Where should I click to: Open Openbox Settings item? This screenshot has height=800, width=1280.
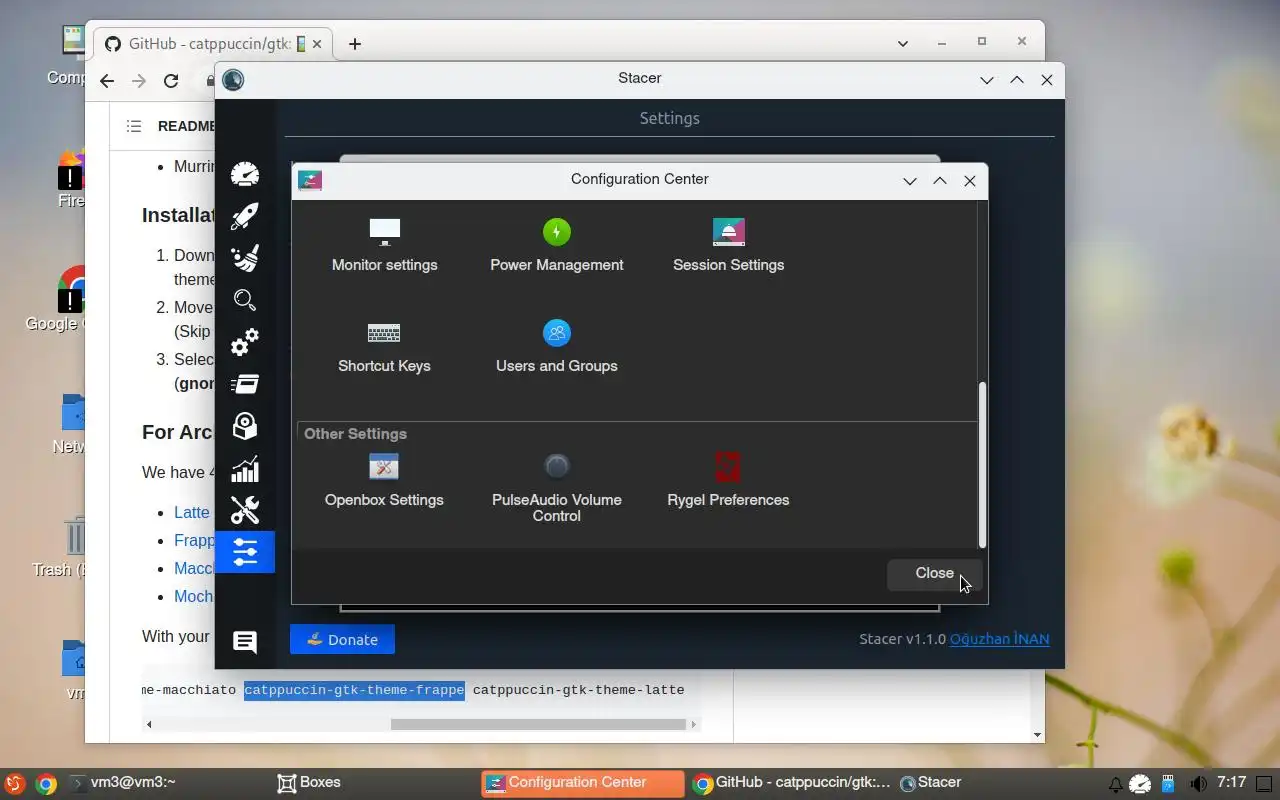(384, 481)
